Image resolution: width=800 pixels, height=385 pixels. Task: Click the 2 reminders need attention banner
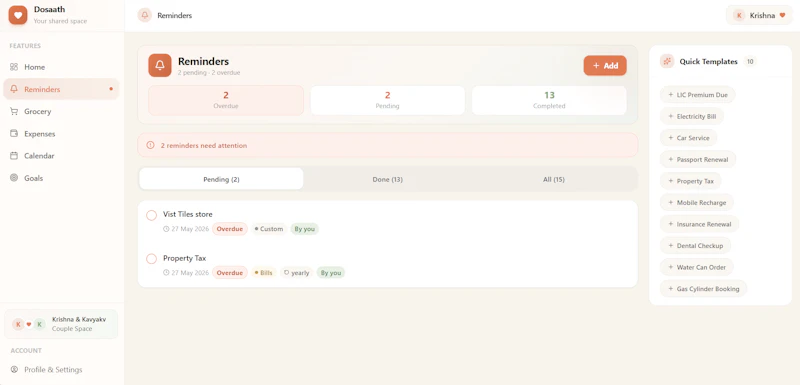click(387, 145)
